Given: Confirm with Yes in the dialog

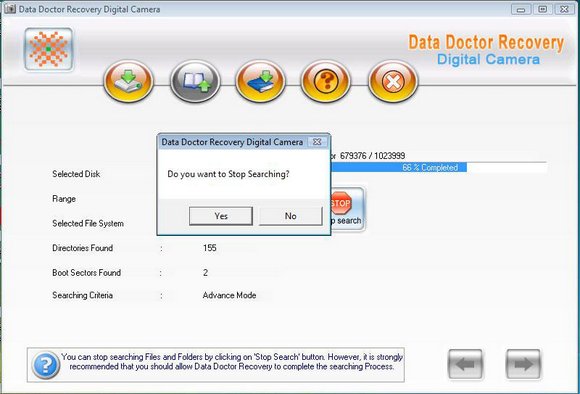Looking at the screenshot, I should (221, 216).
